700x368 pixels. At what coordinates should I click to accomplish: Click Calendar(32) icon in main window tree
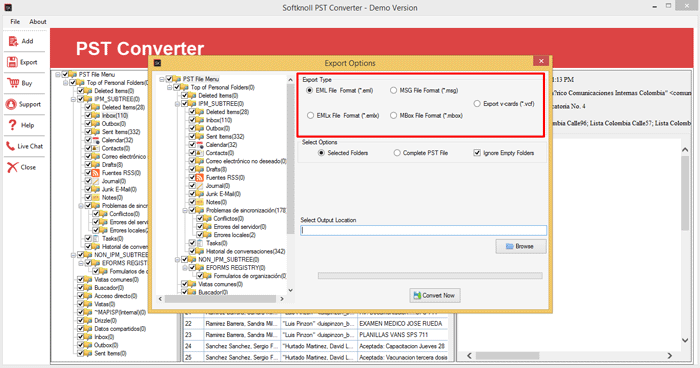(96, 140)
